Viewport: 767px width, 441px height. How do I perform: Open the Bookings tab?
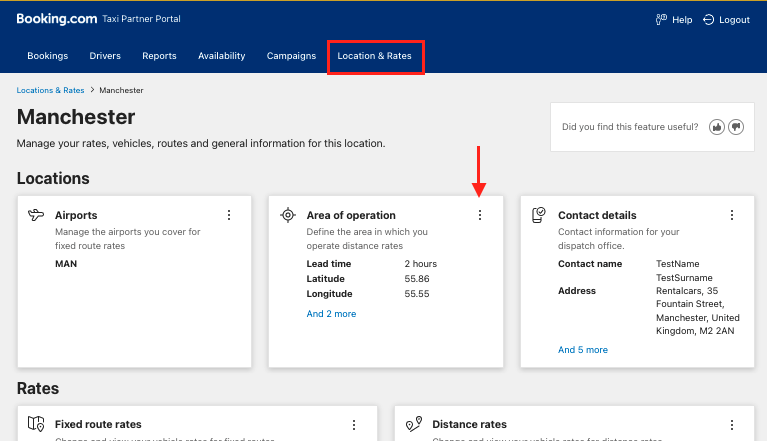click(47, 56)
